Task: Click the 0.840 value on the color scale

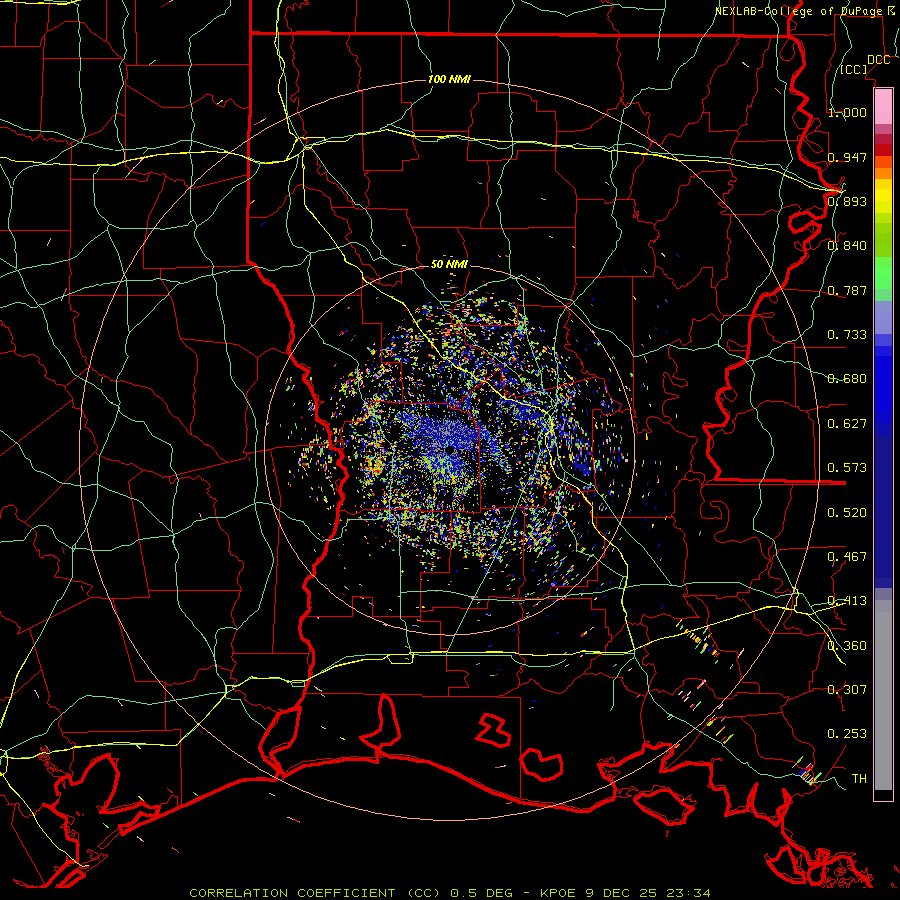Action: pyautogui.click(x=847, y=246)
